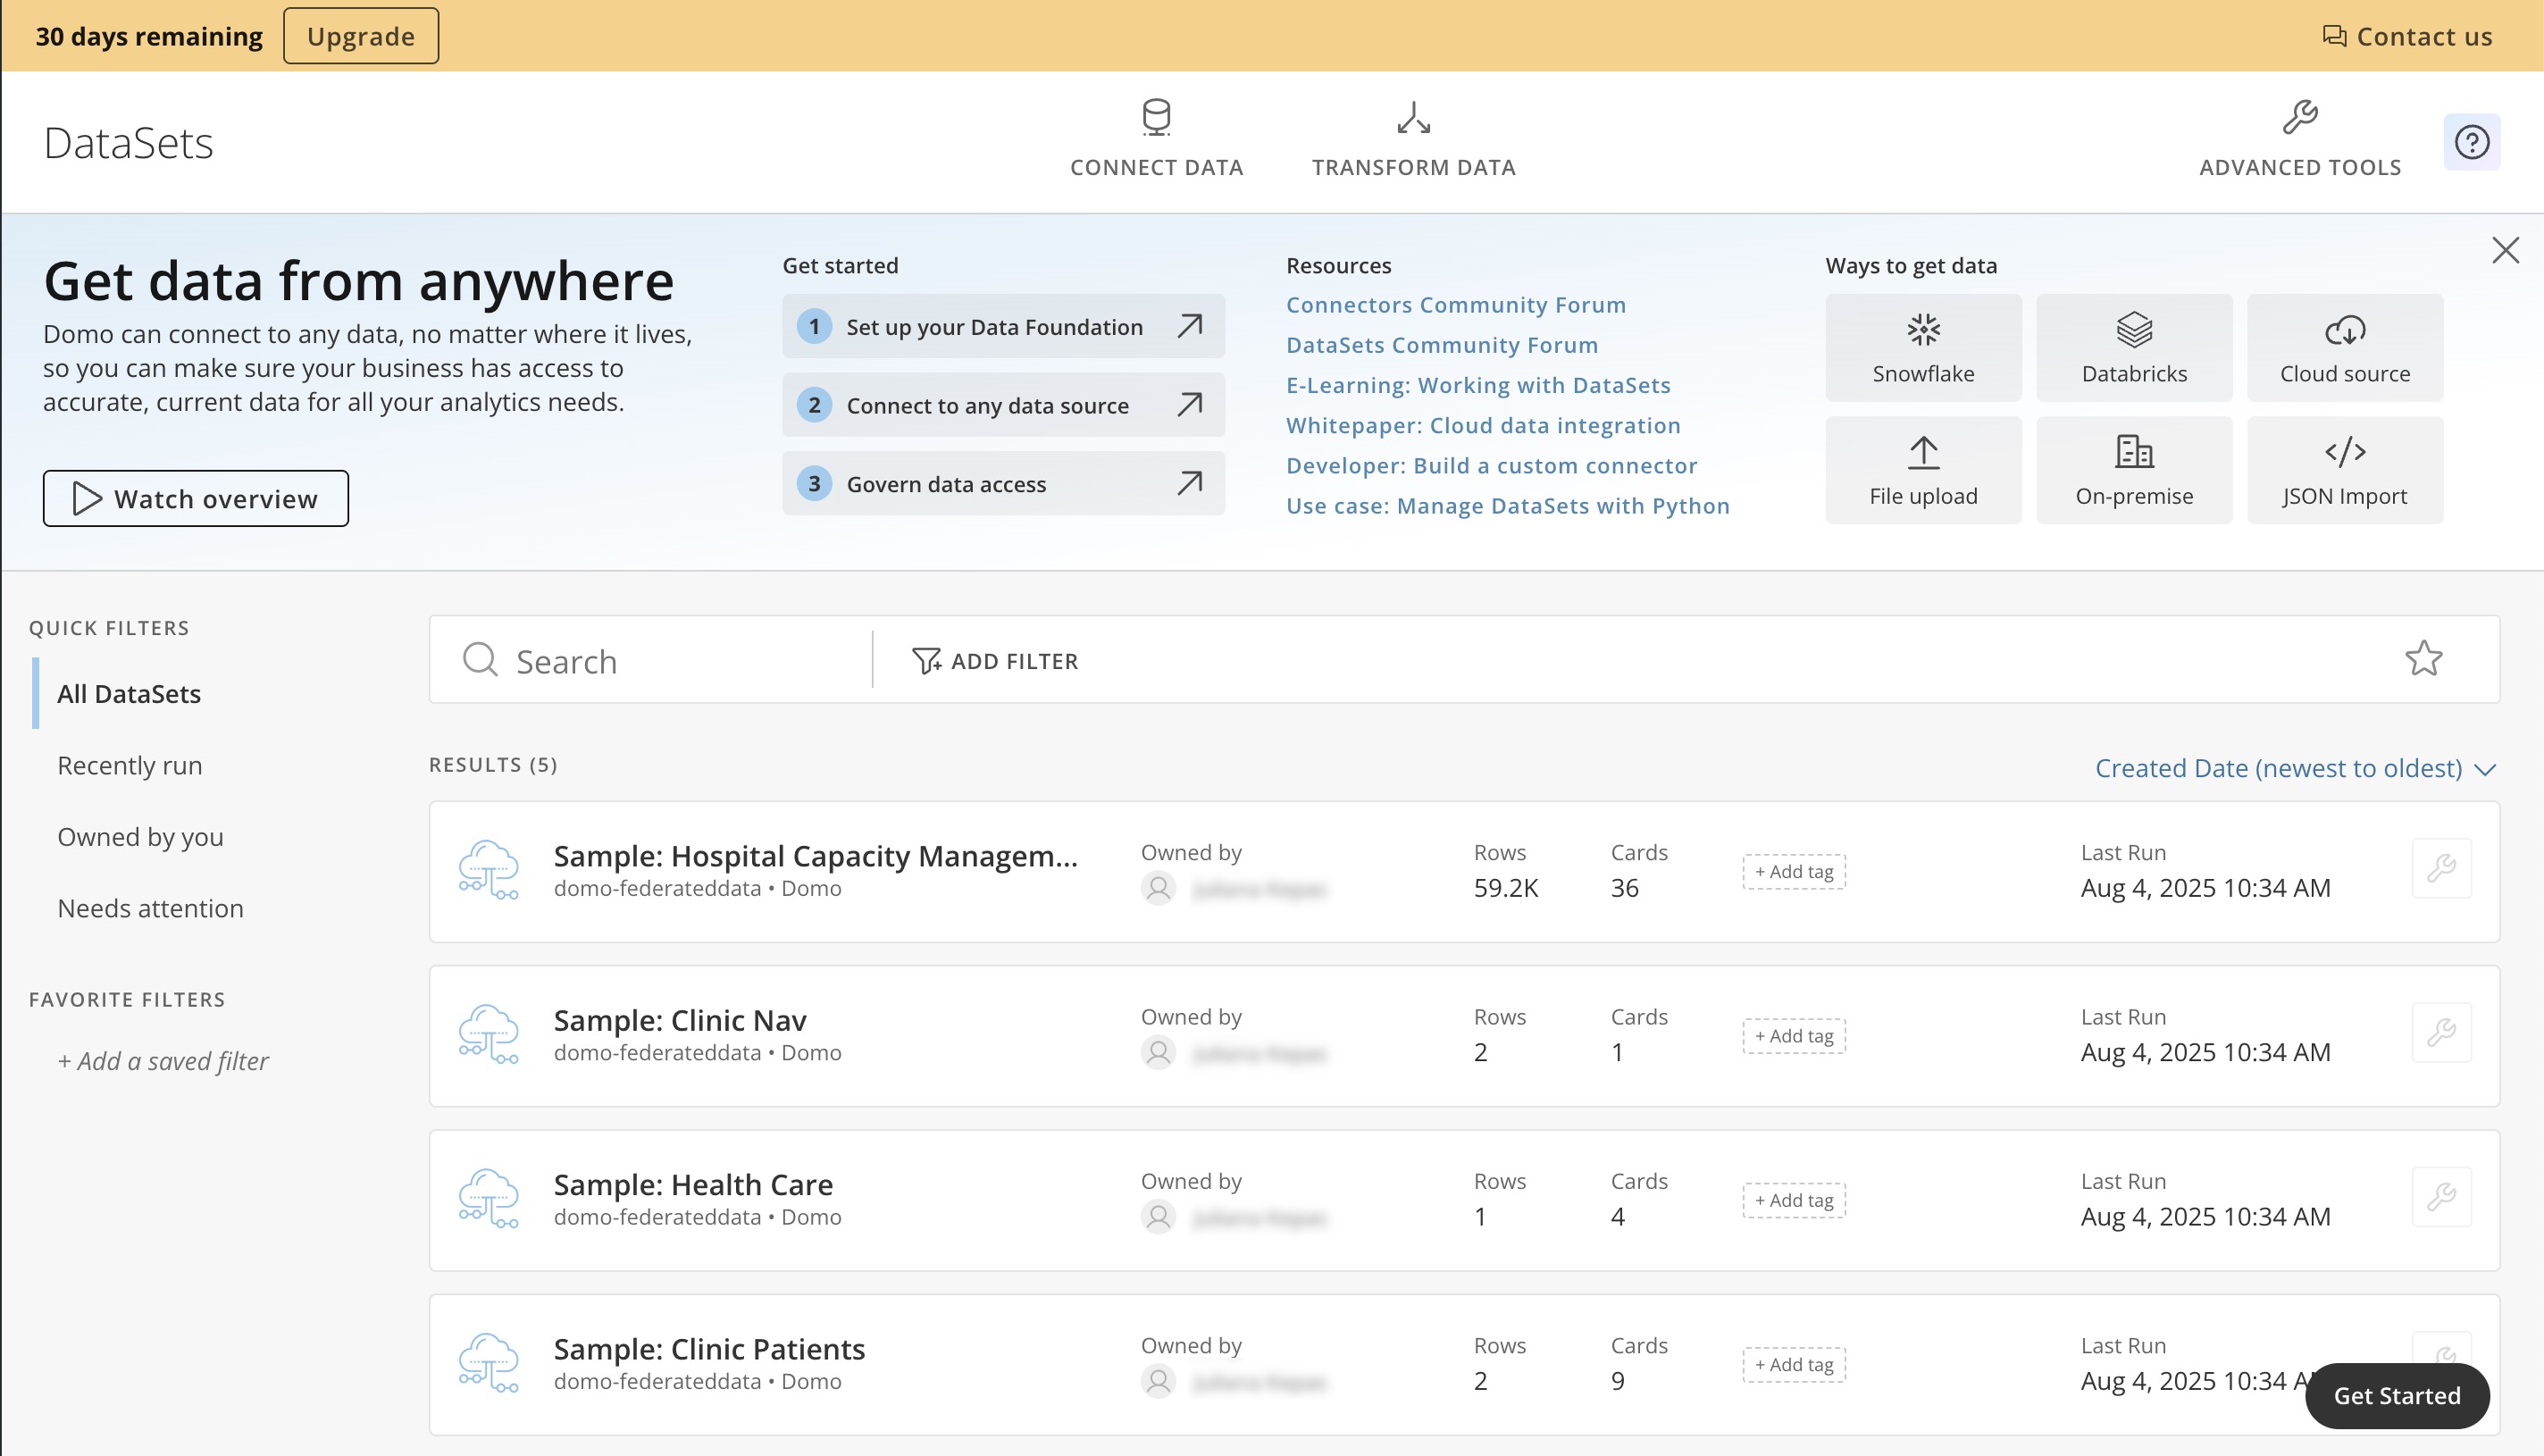
Task: Click owner avatar on Health Care row
Action: click(1158, 1218)
